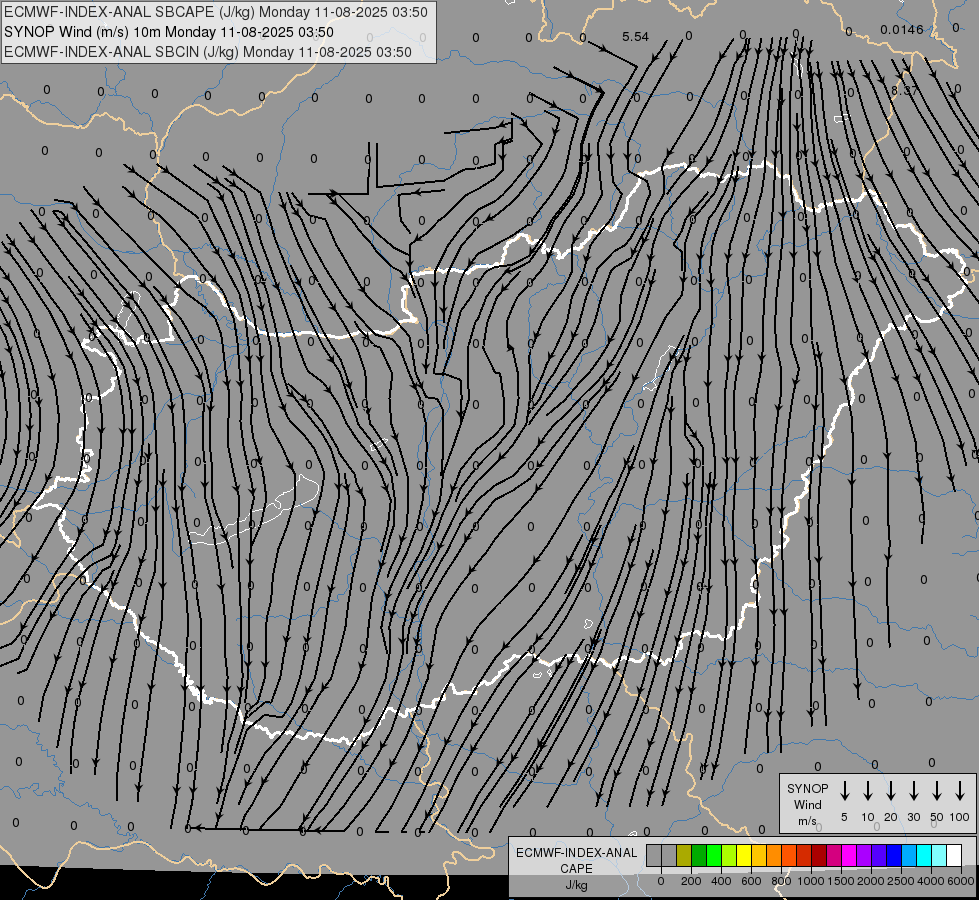Click the ECMWF-INDEX-ANAL SBCIN title line
The height and width of the screenshot is (900, 979).
[208, 52]
